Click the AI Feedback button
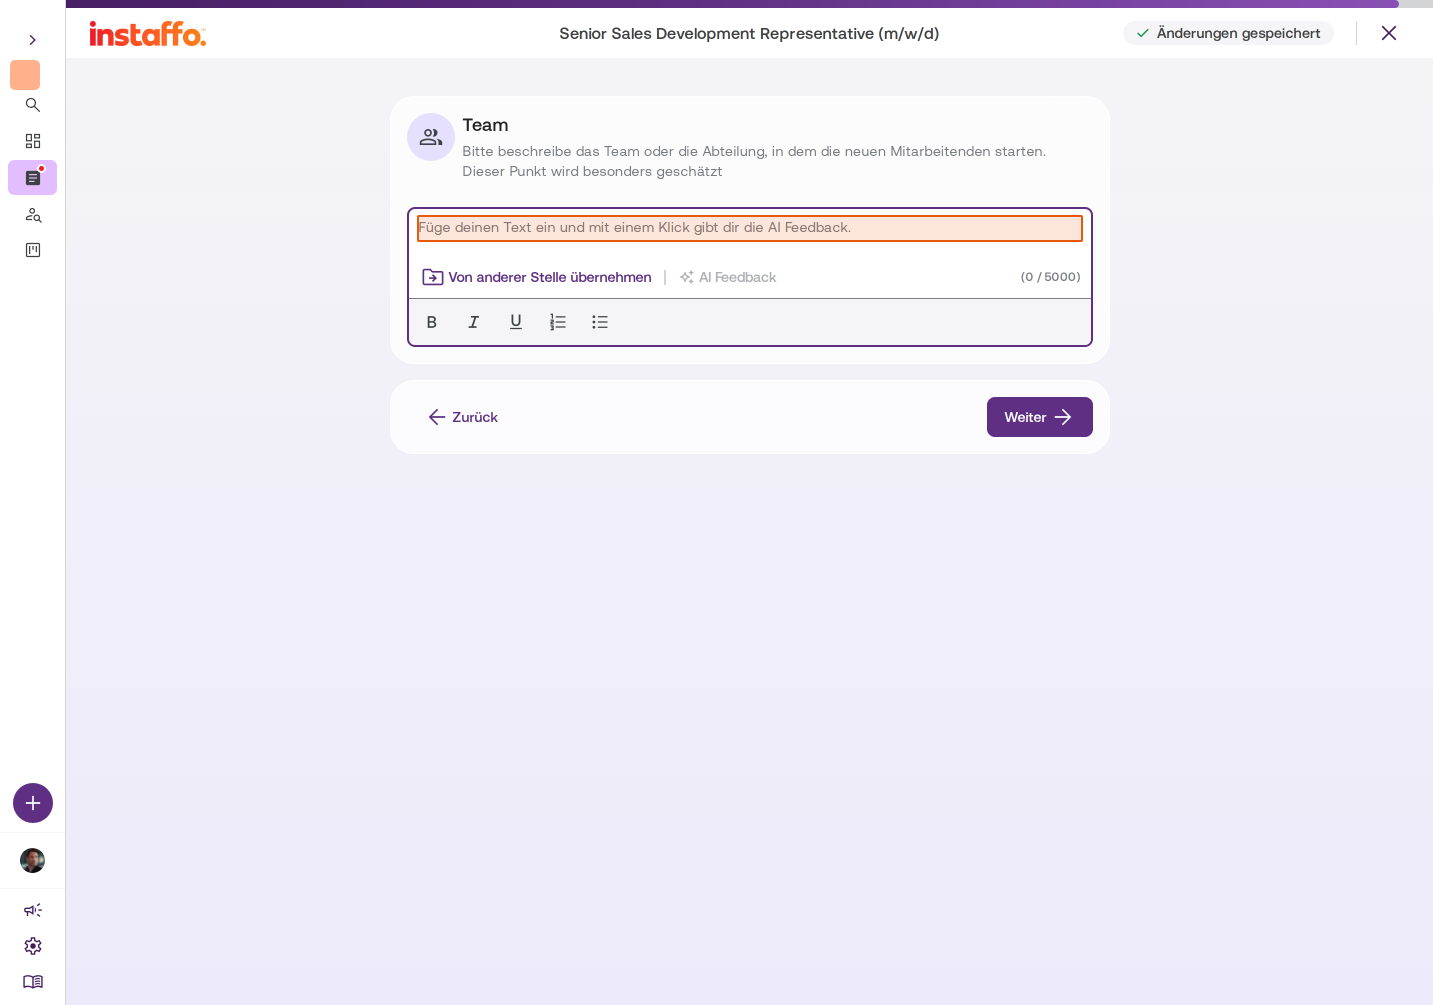The image size is (1433, 1005). tap(728, 277)
